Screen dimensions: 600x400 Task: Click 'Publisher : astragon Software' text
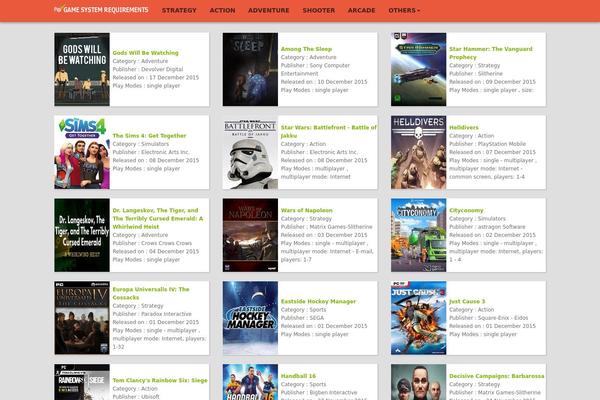click(487, 227)
